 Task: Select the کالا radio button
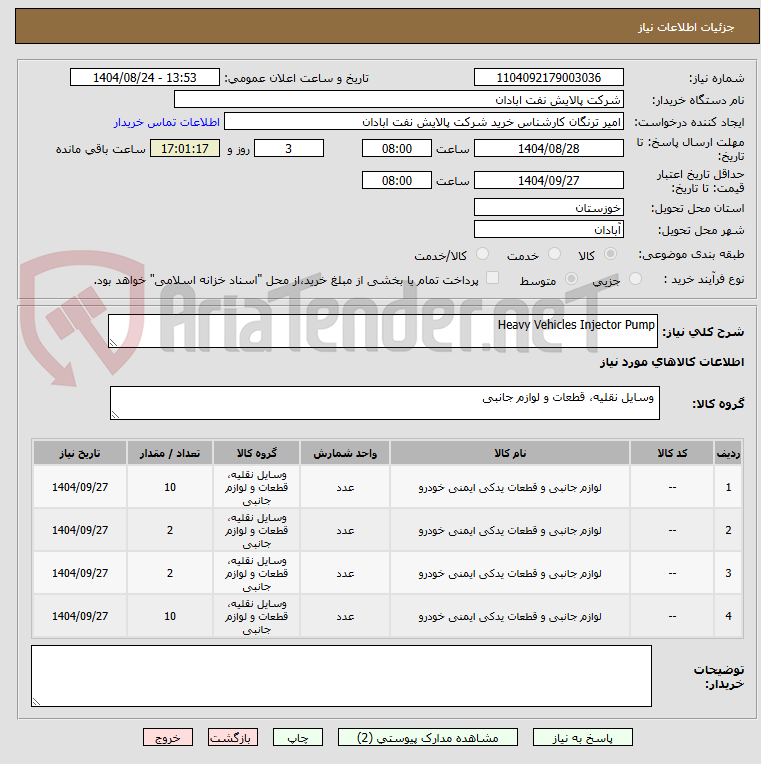click(x=610, y=254)
